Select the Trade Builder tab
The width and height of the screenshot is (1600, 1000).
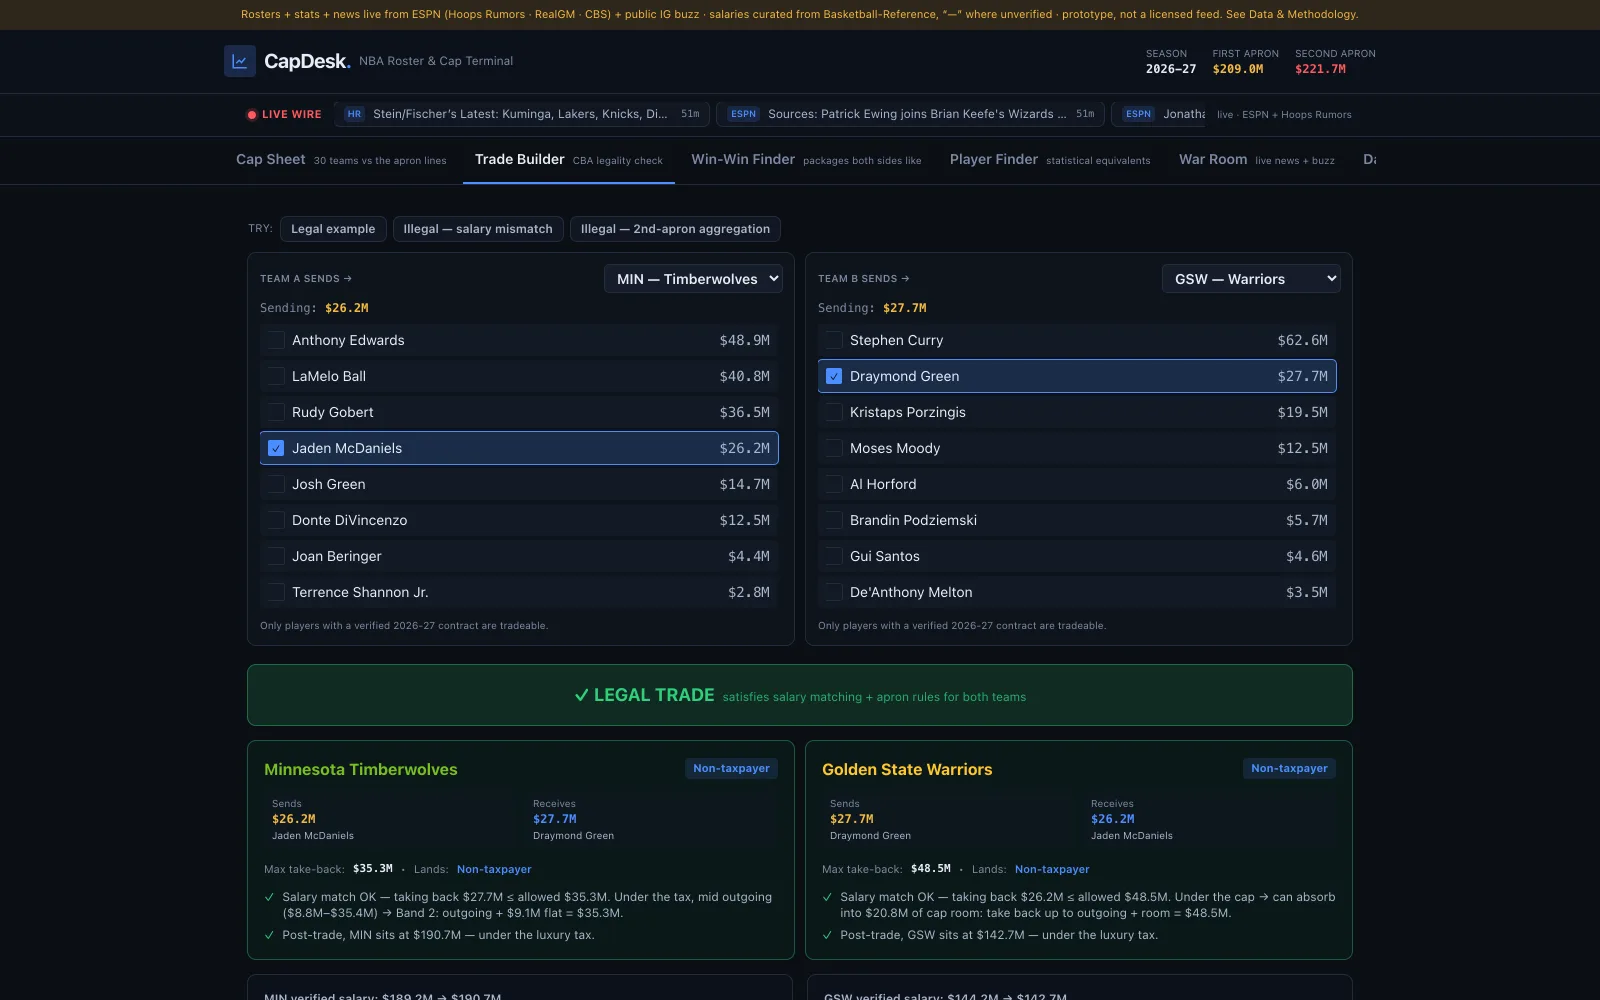[x=568, y=160]
